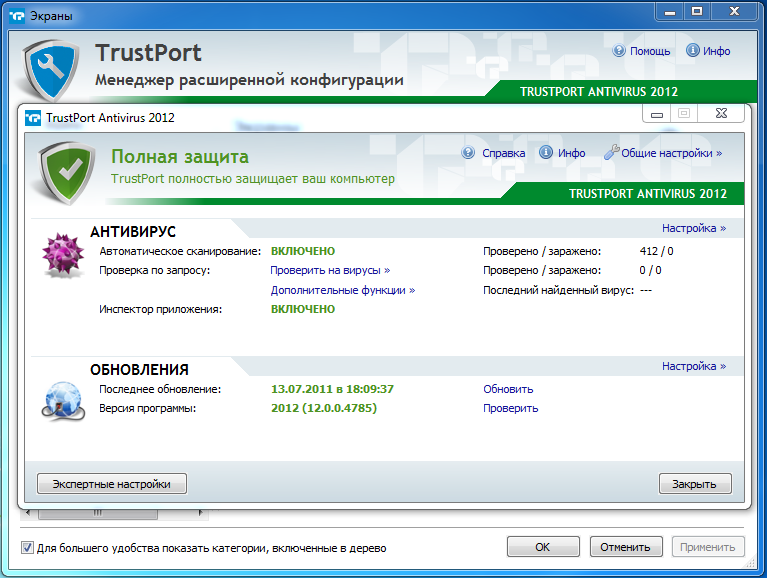Toggle checkbox Для большего удобства показать категории
The height and width of the screenshot is (578, 767).
click(x=27, y=548)
